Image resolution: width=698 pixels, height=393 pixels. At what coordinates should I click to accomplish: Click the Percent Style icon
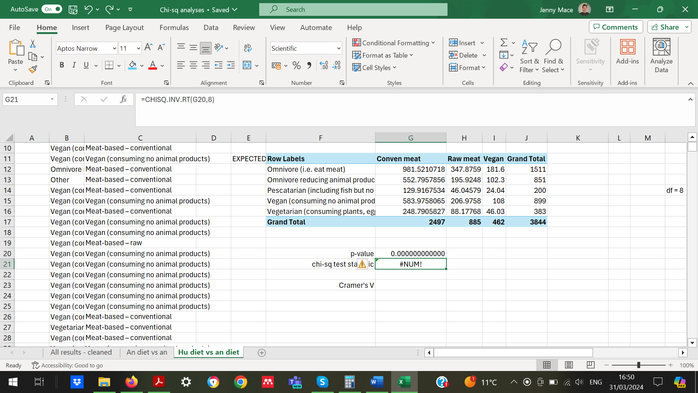tap(296, 66)
